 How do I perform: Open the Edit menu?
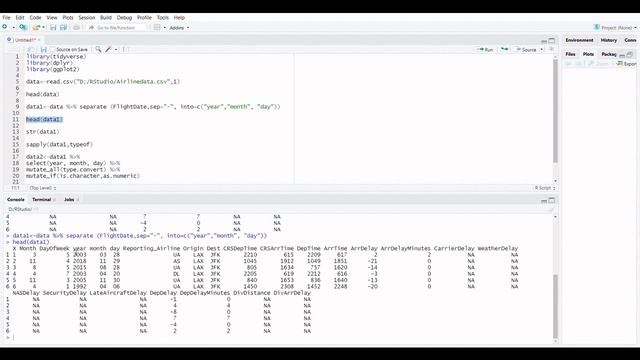coord(20,18)
